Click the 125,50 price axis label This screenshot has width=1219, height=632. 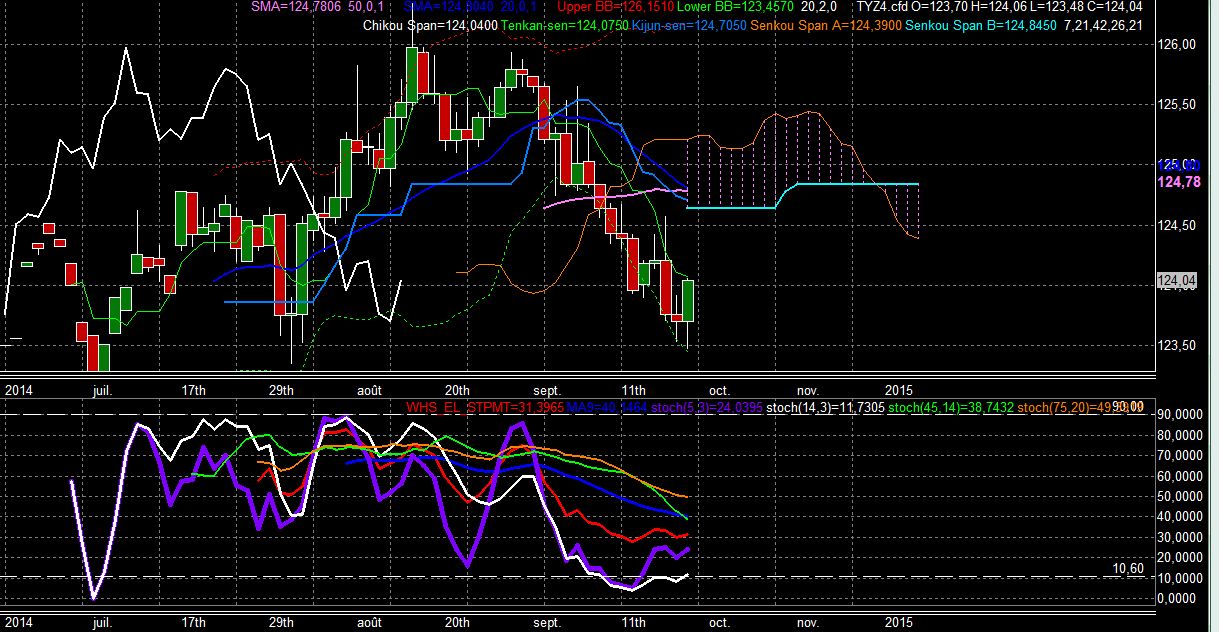[1176, 104]
